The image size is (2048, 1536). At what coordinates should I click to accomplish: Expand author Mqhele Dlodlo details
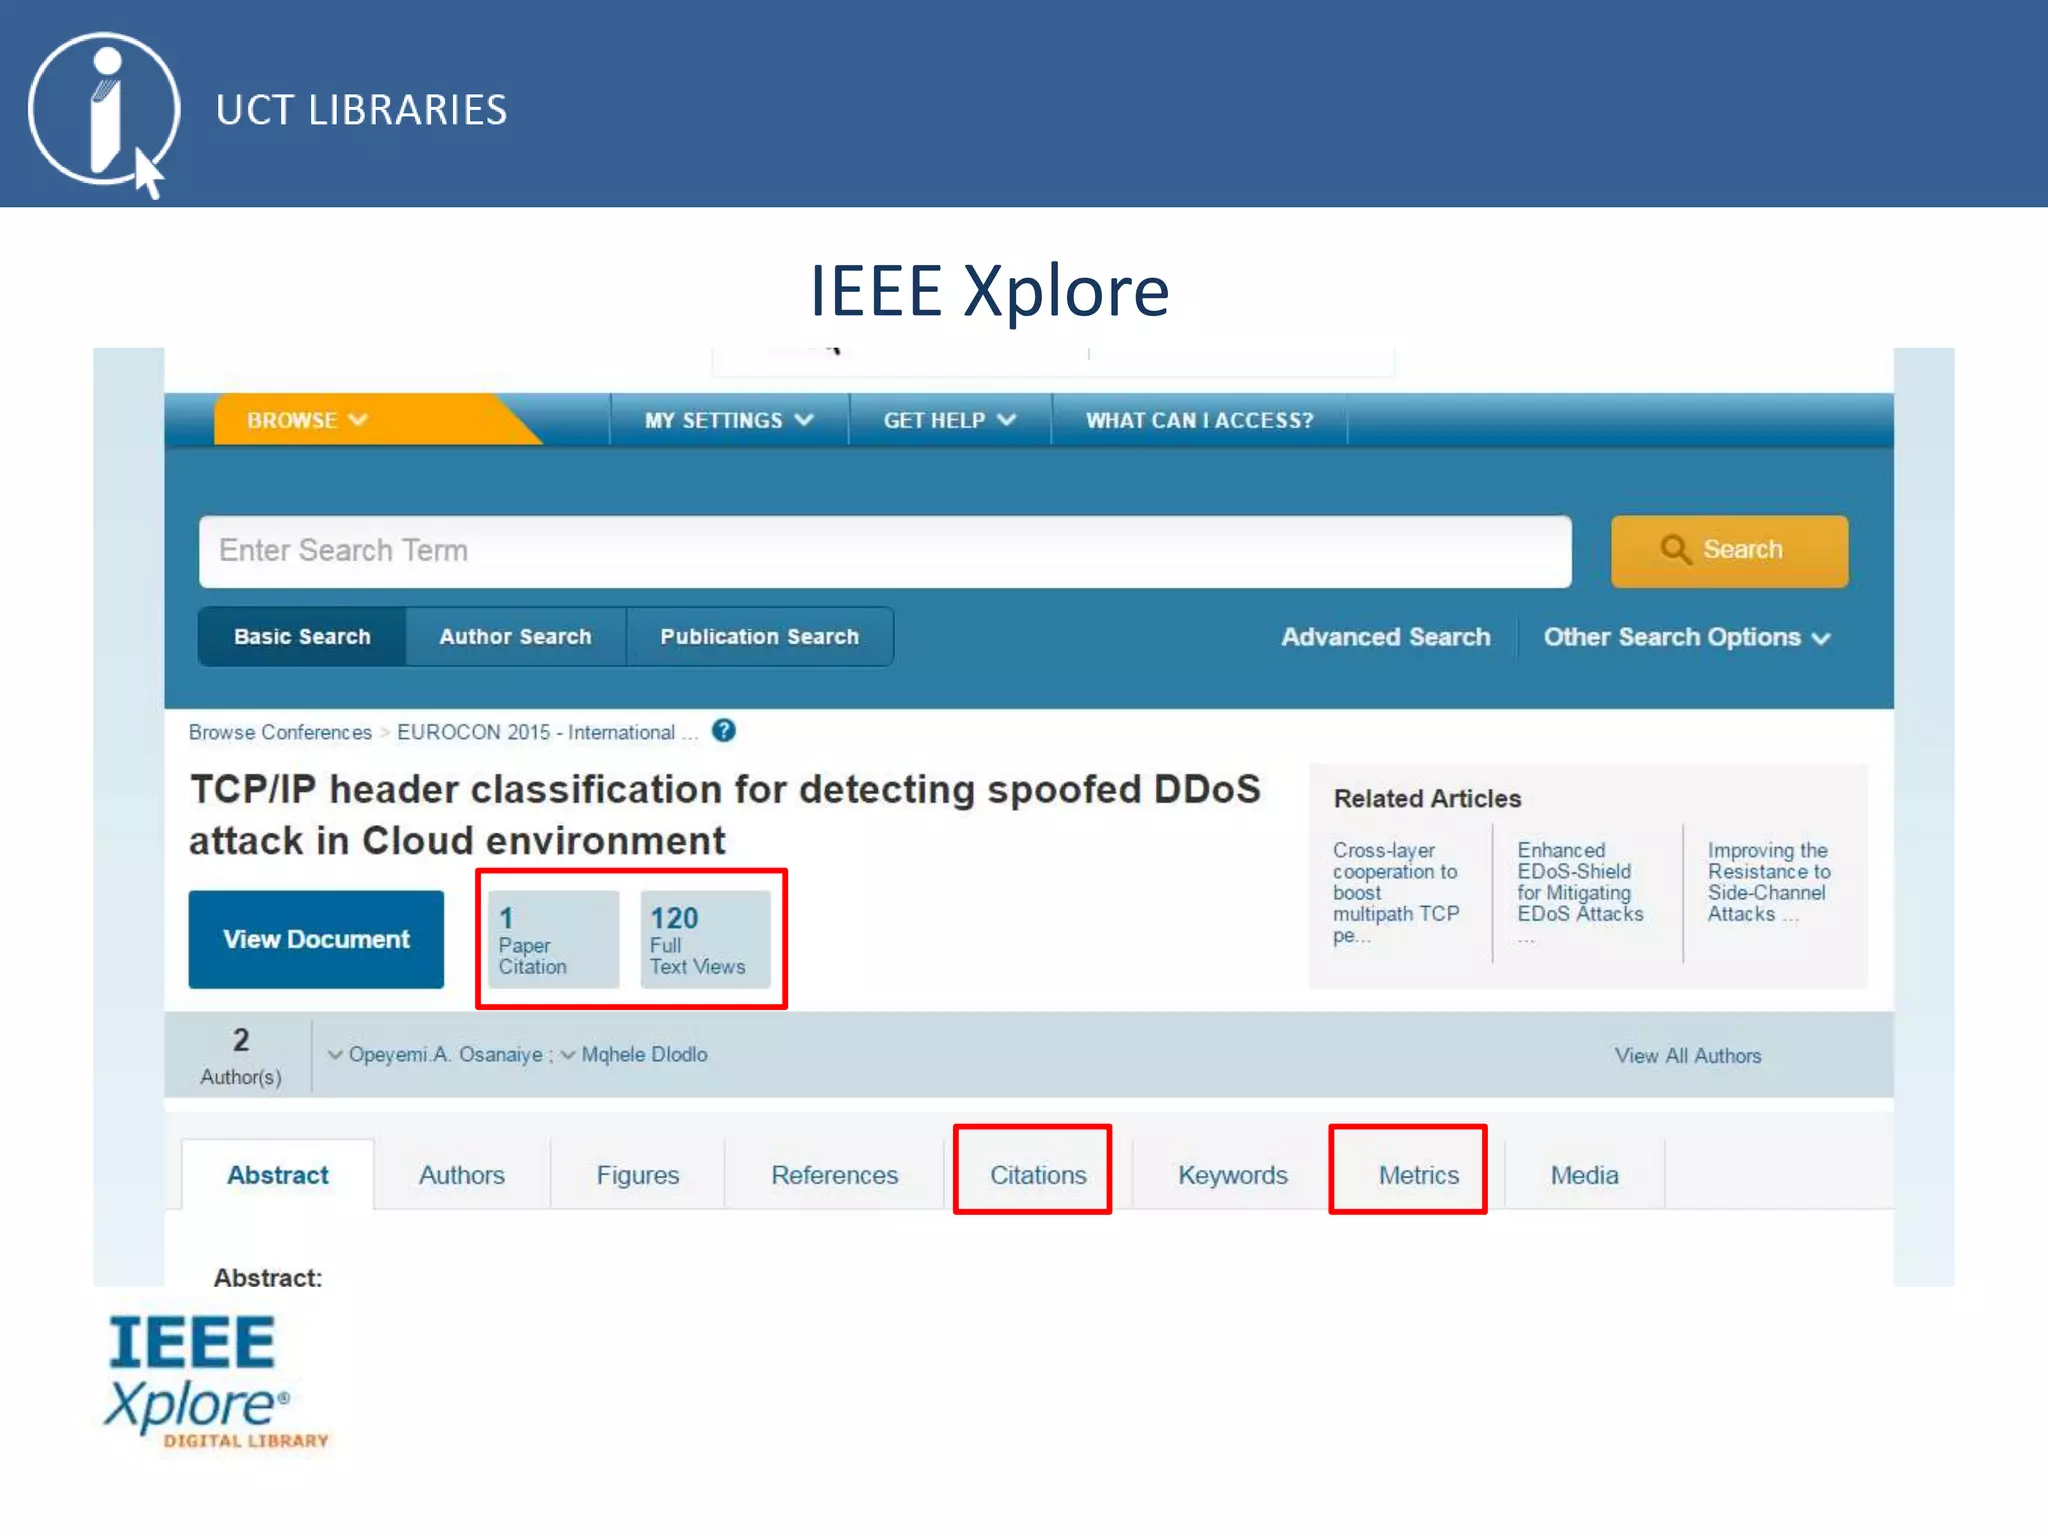(634, 1054)
